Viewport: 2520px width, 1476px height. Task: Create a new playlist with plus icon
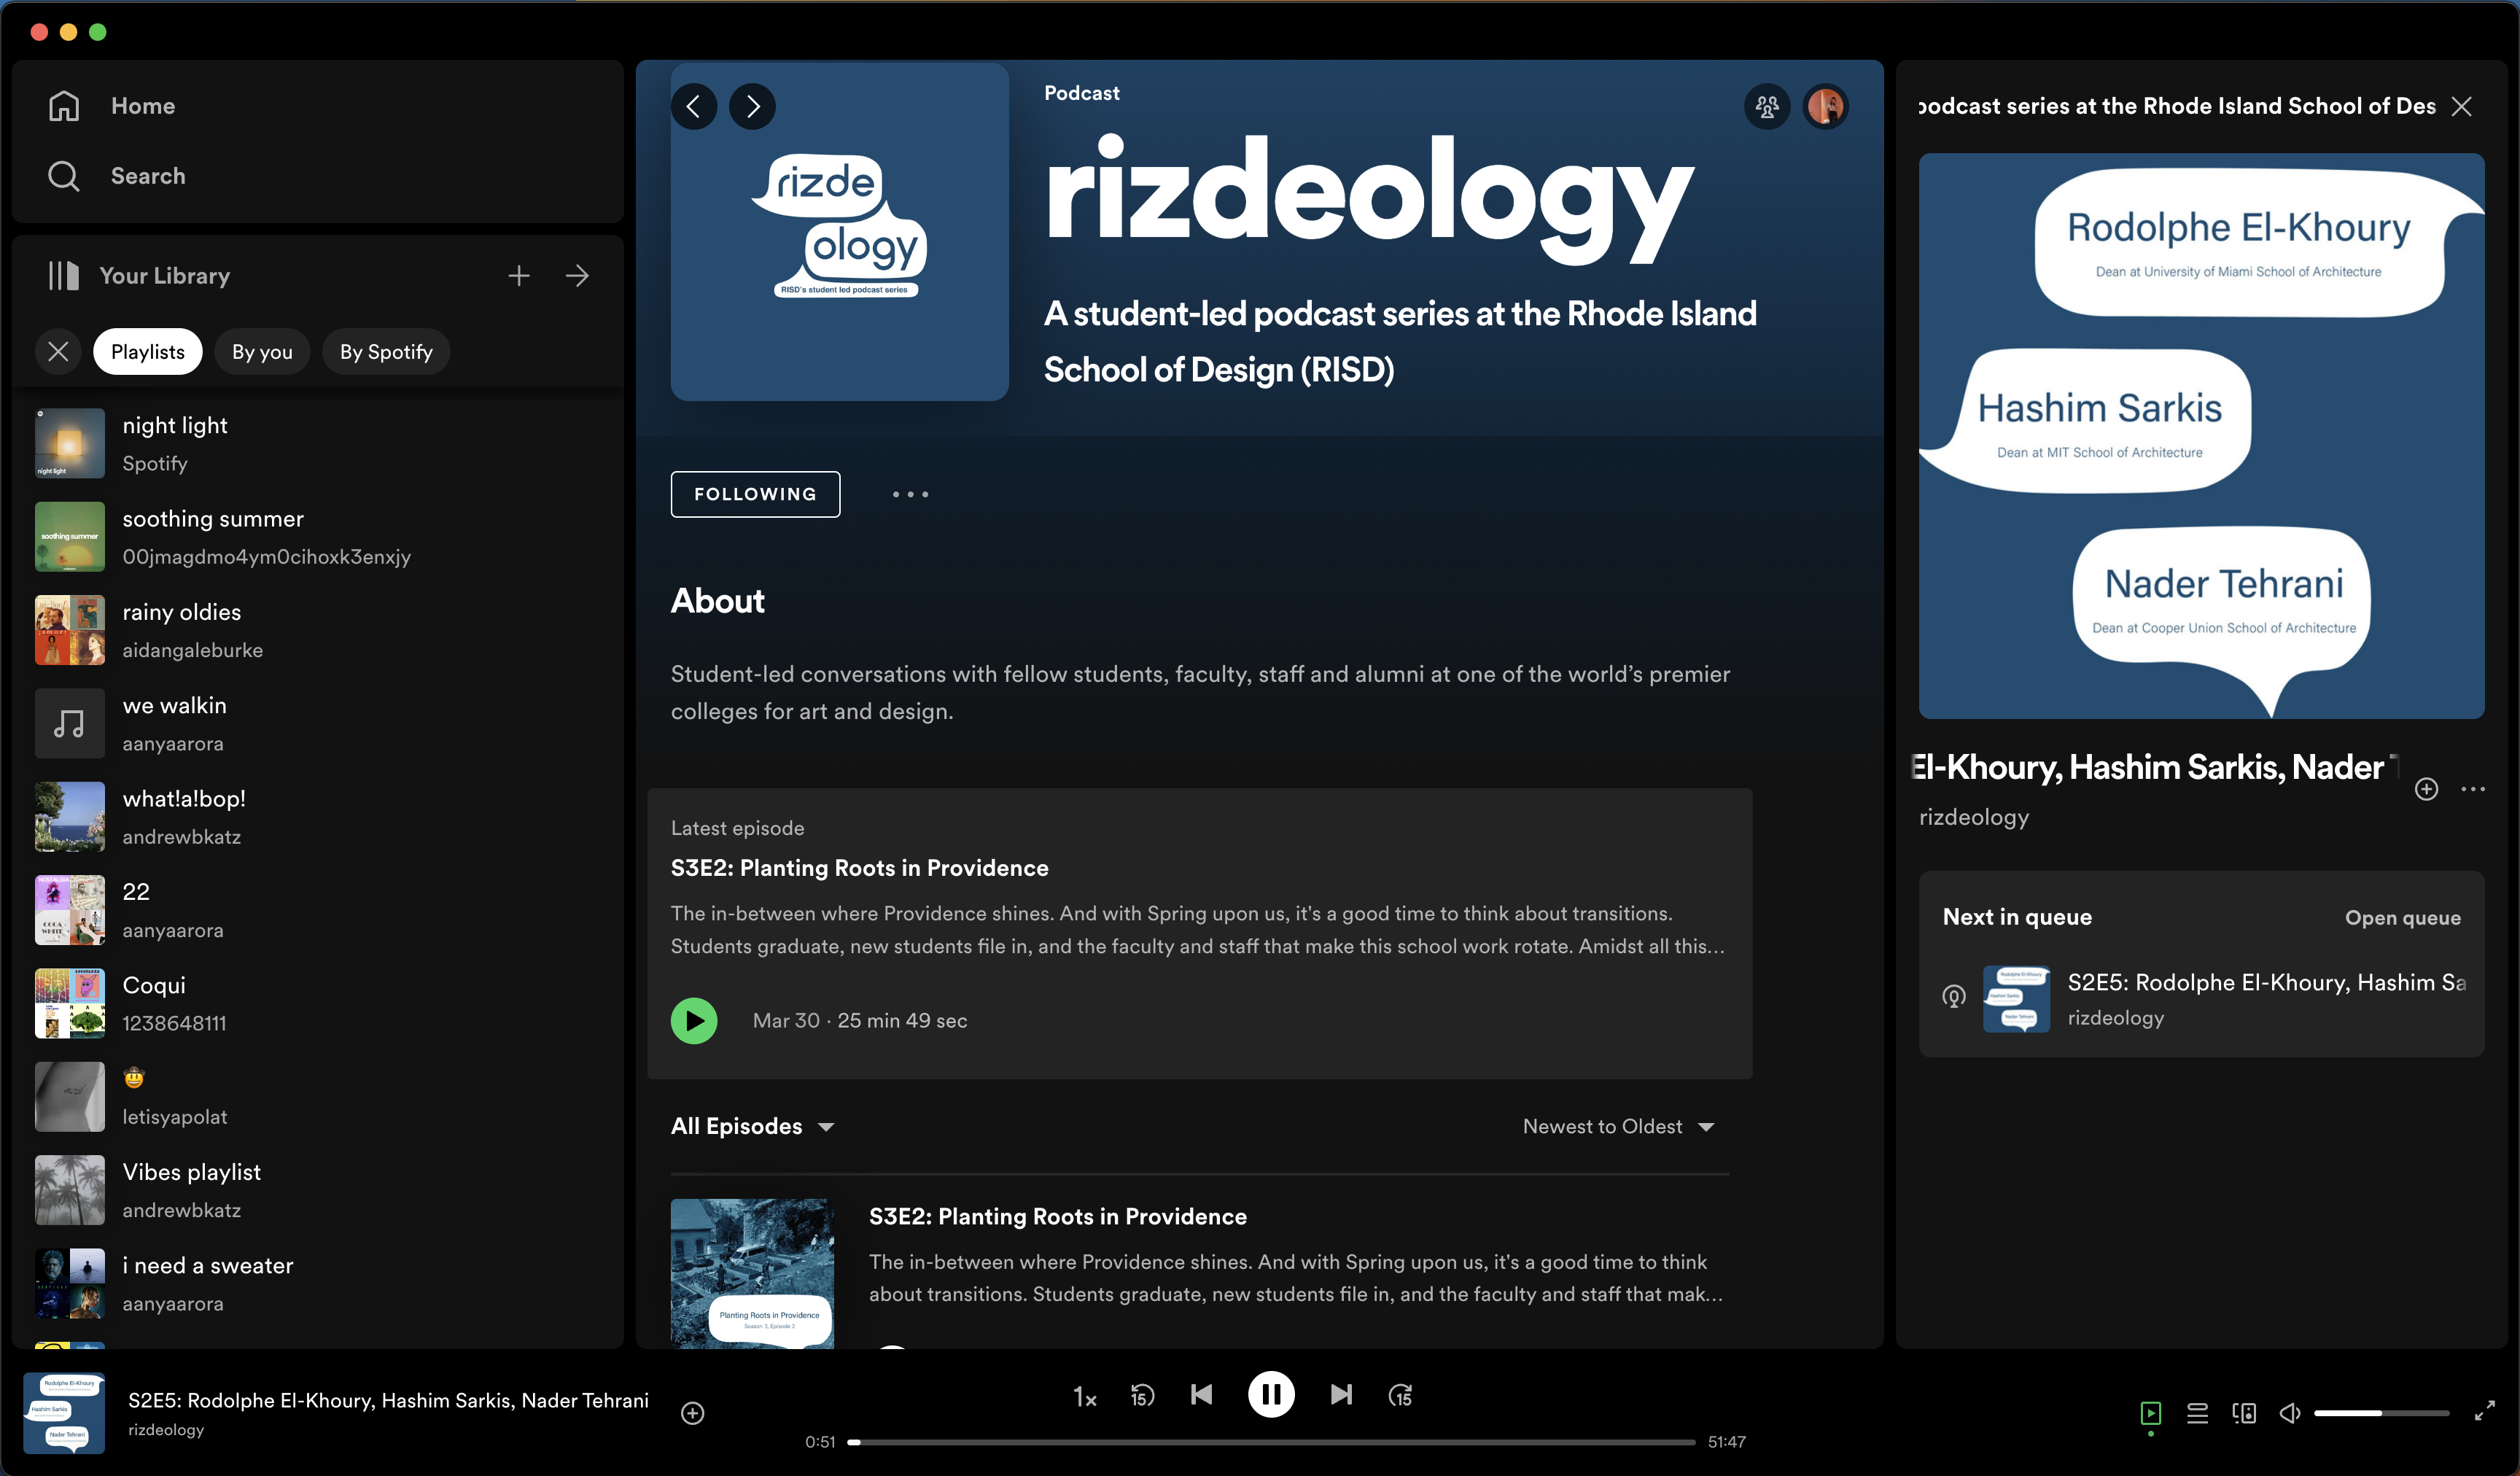tap(519, 276)
